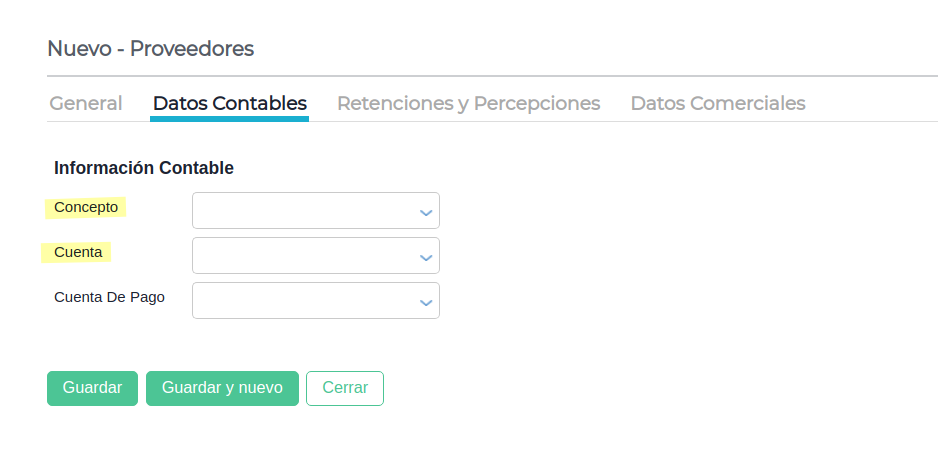Click the separator line below the page title

(492, 76)
